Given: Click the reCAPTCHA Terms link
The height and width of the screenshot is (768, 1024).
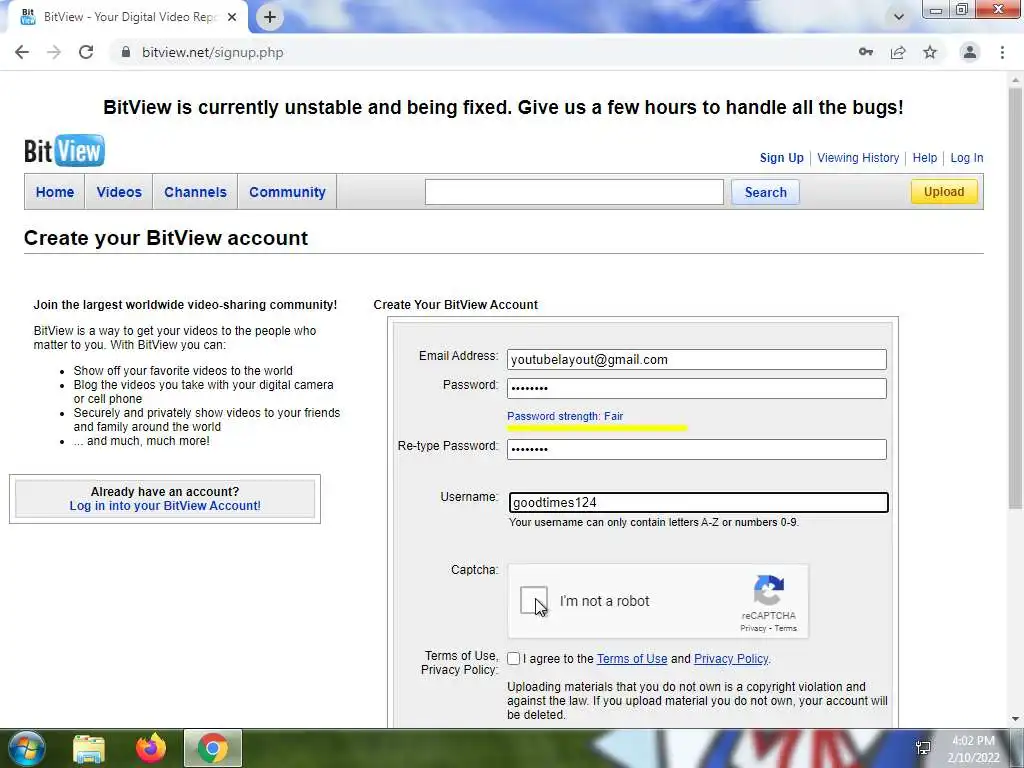Looking at the screenshot, I should click(786, 628).
